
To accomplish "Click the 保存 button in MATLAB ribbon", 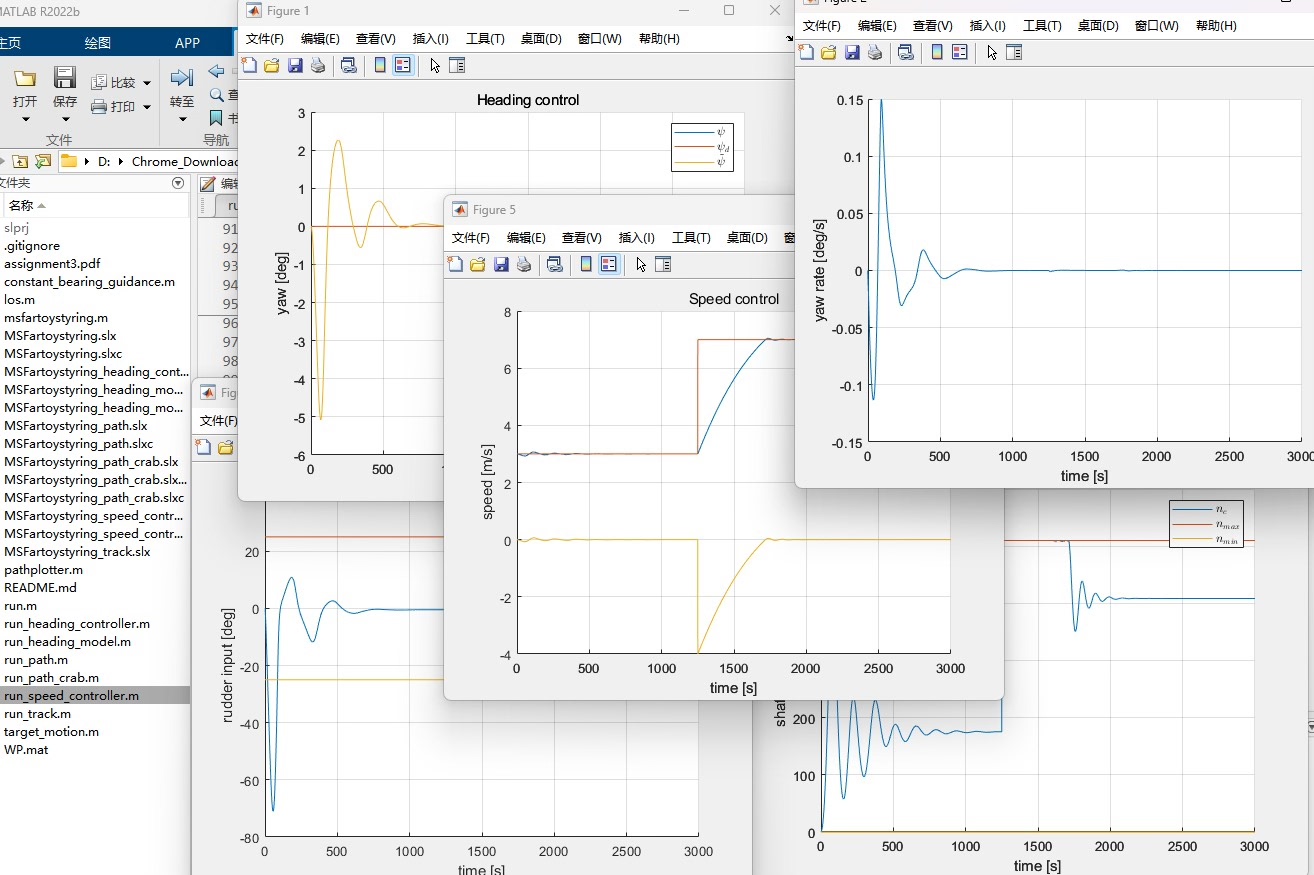I will pos(65,88).
